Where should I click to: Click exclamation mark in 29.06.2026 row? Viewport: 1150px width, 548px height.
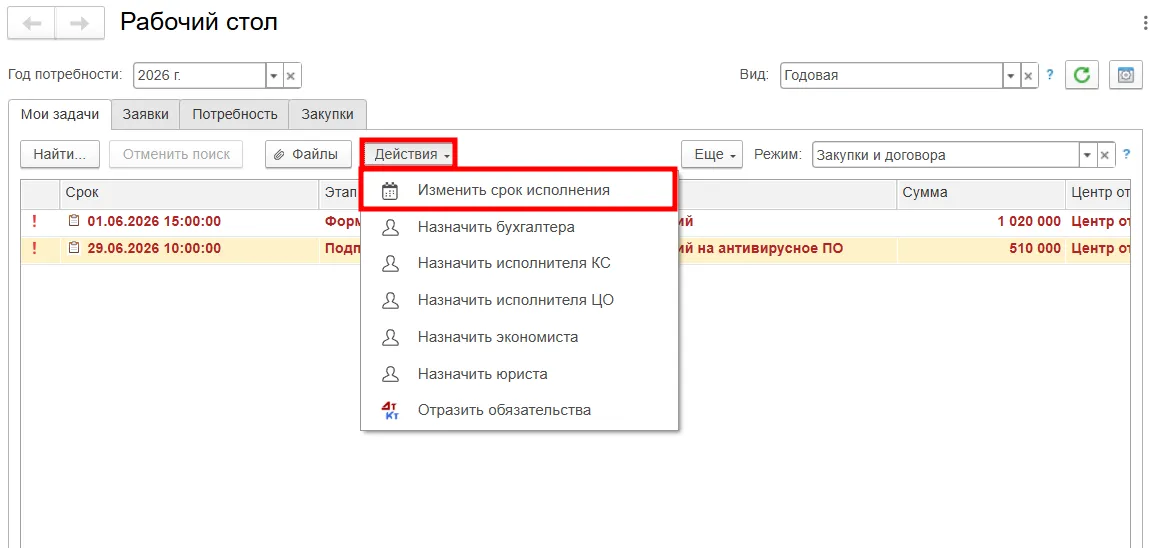point(32,249)
